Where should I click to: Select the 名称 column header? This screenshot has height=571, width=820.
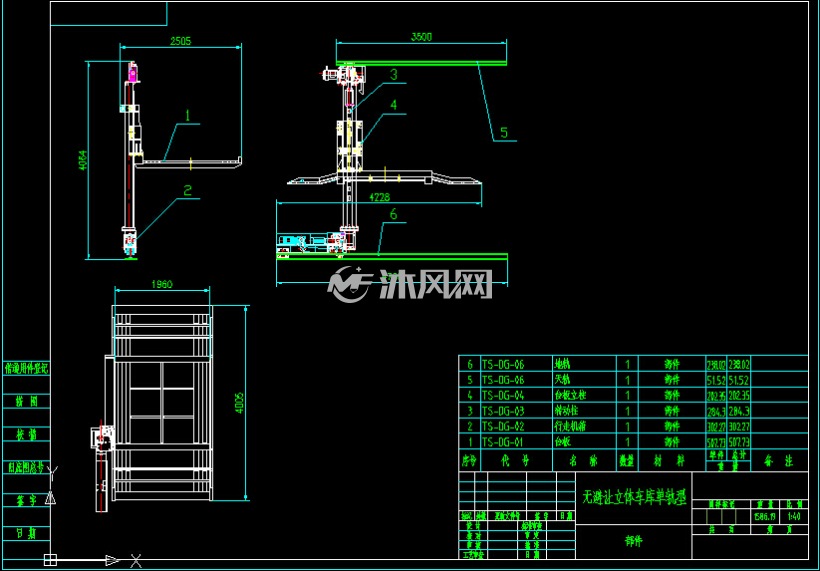coord(584,461)
